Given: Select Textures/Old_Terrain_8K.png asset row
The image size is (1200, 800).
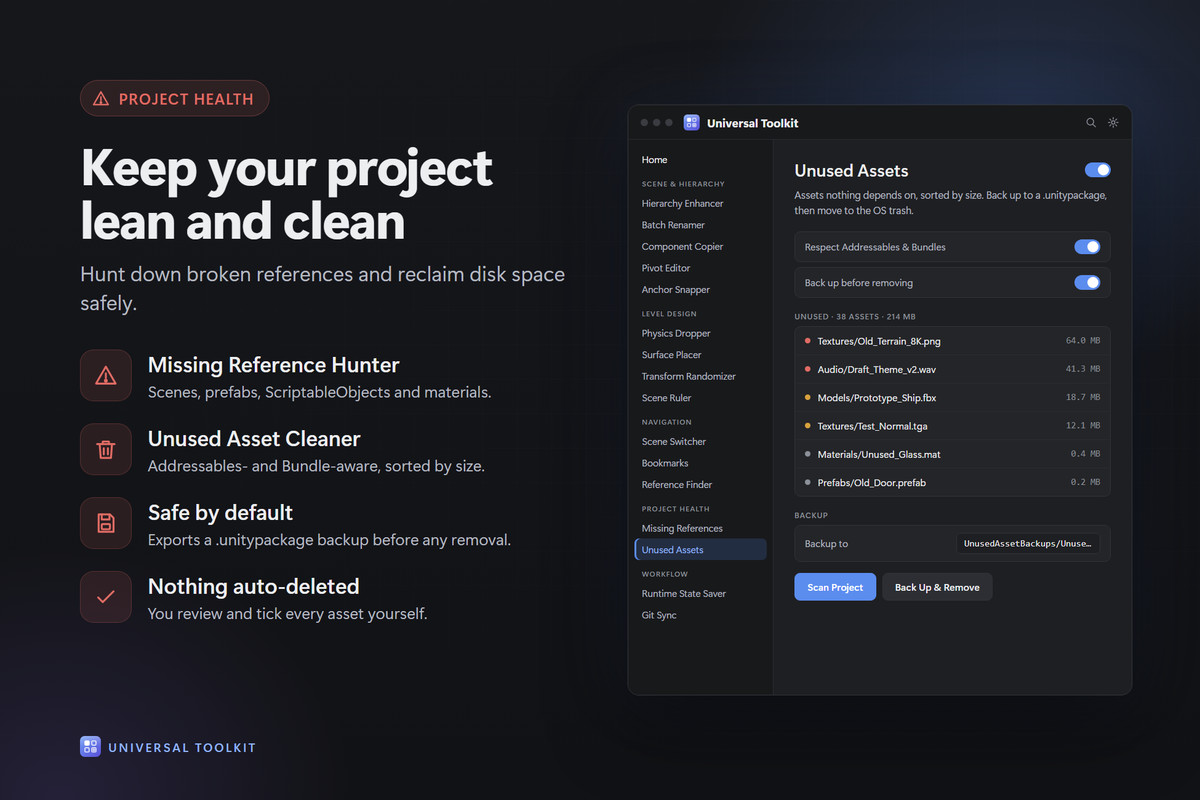Looking at the screenshot, I should (952, 341).
